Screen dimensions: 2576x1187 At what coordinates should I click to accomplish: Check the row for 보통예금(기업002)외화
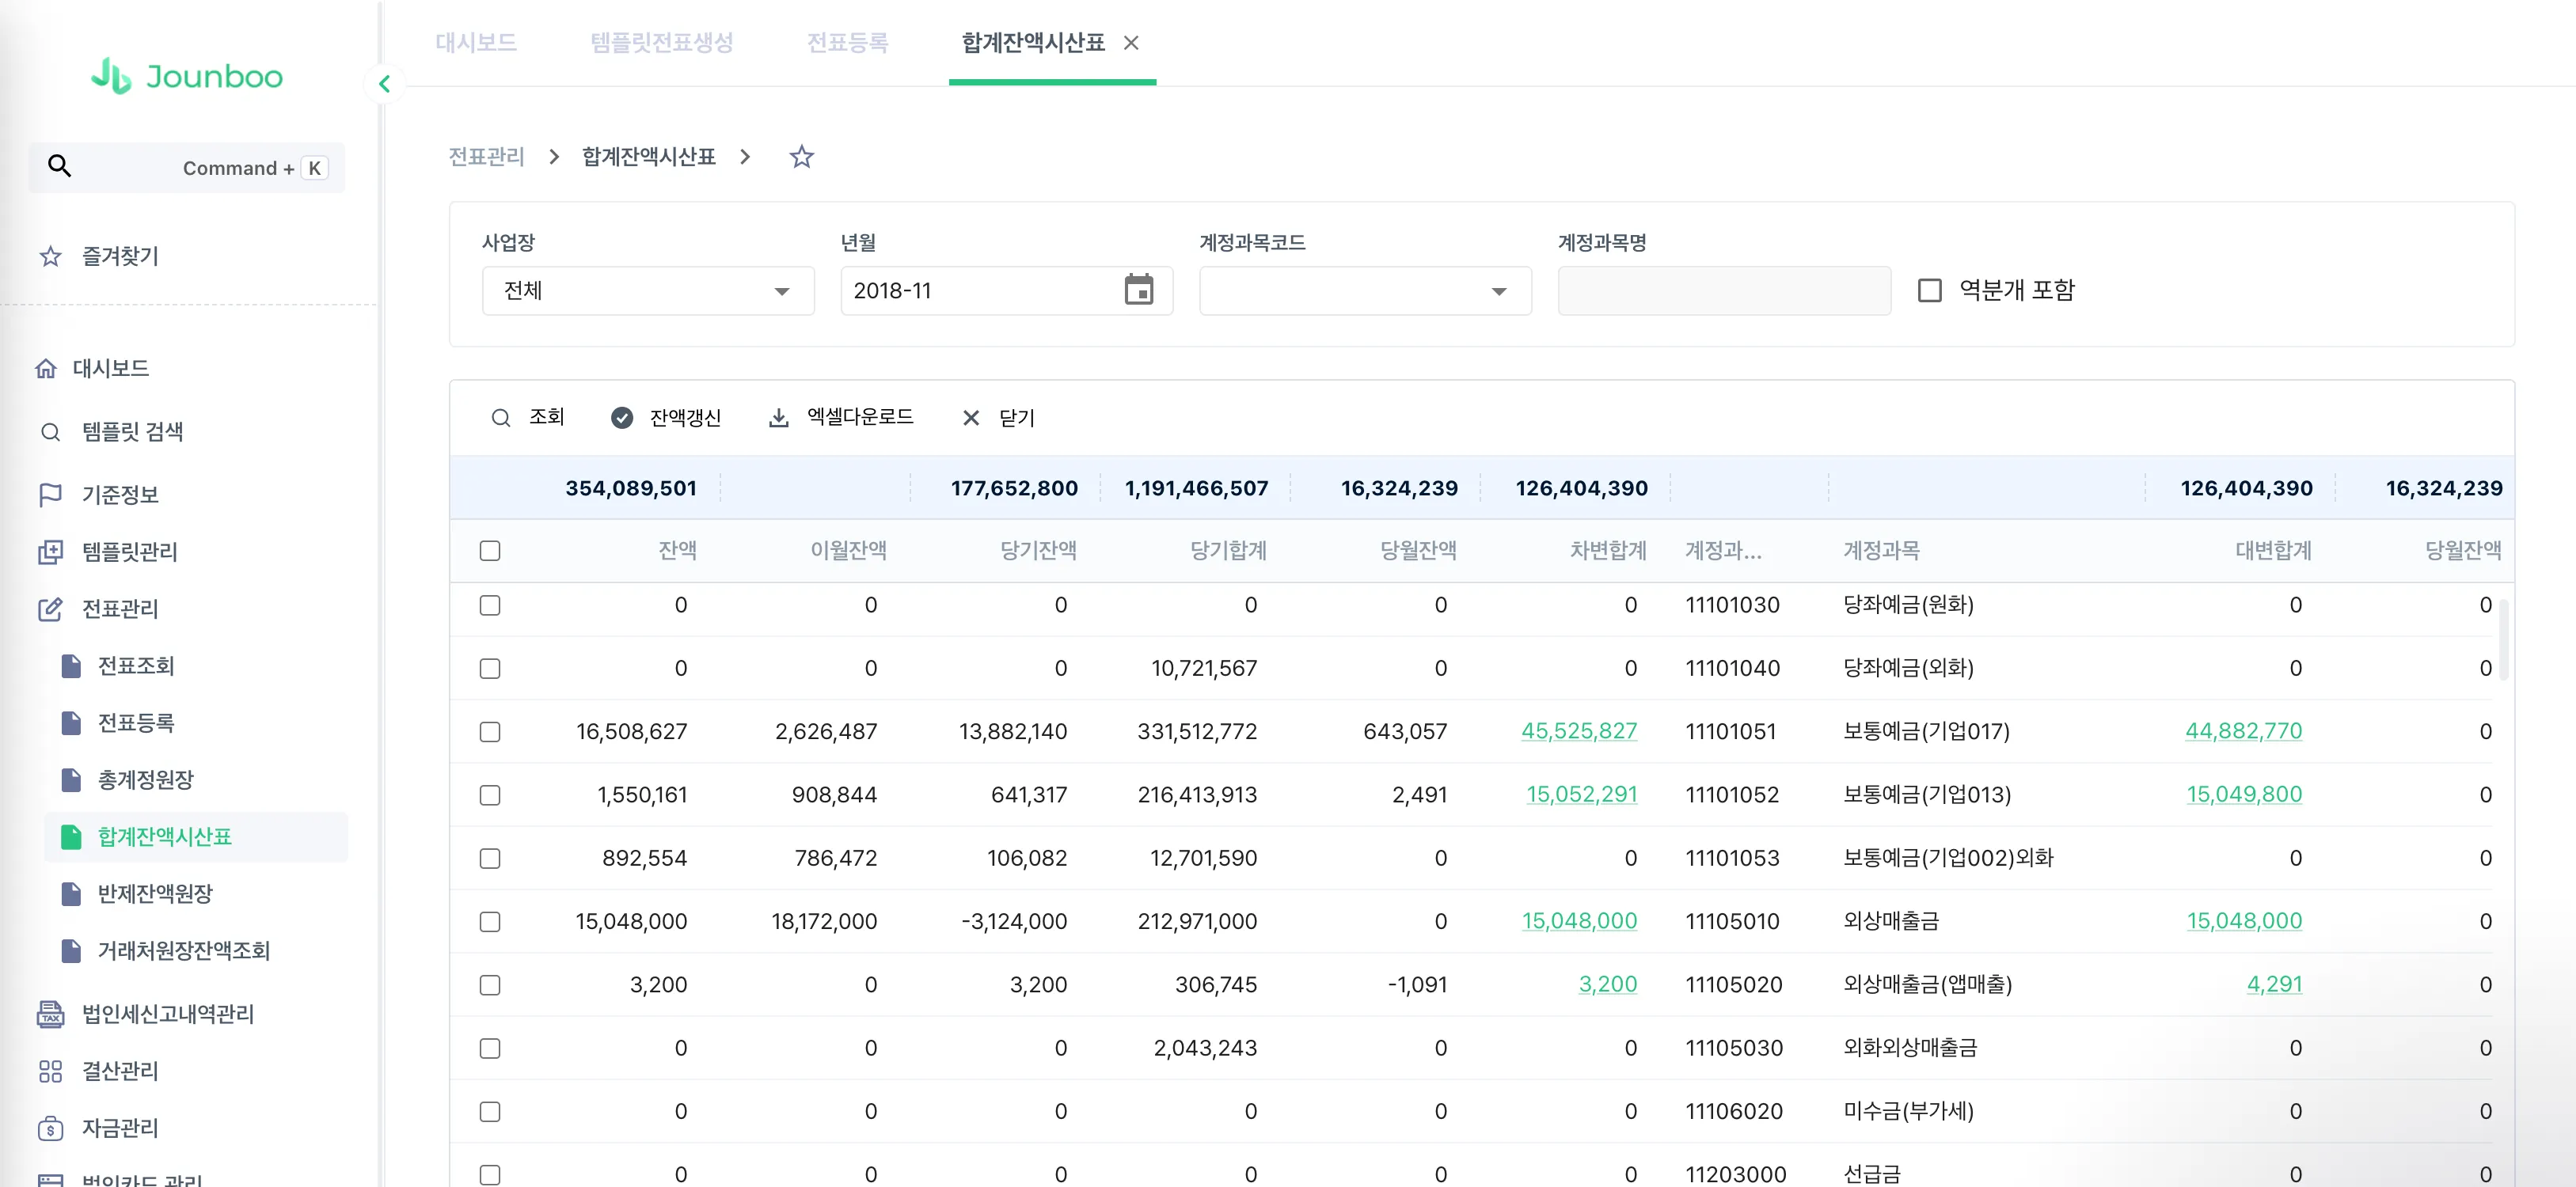[490, 859]
